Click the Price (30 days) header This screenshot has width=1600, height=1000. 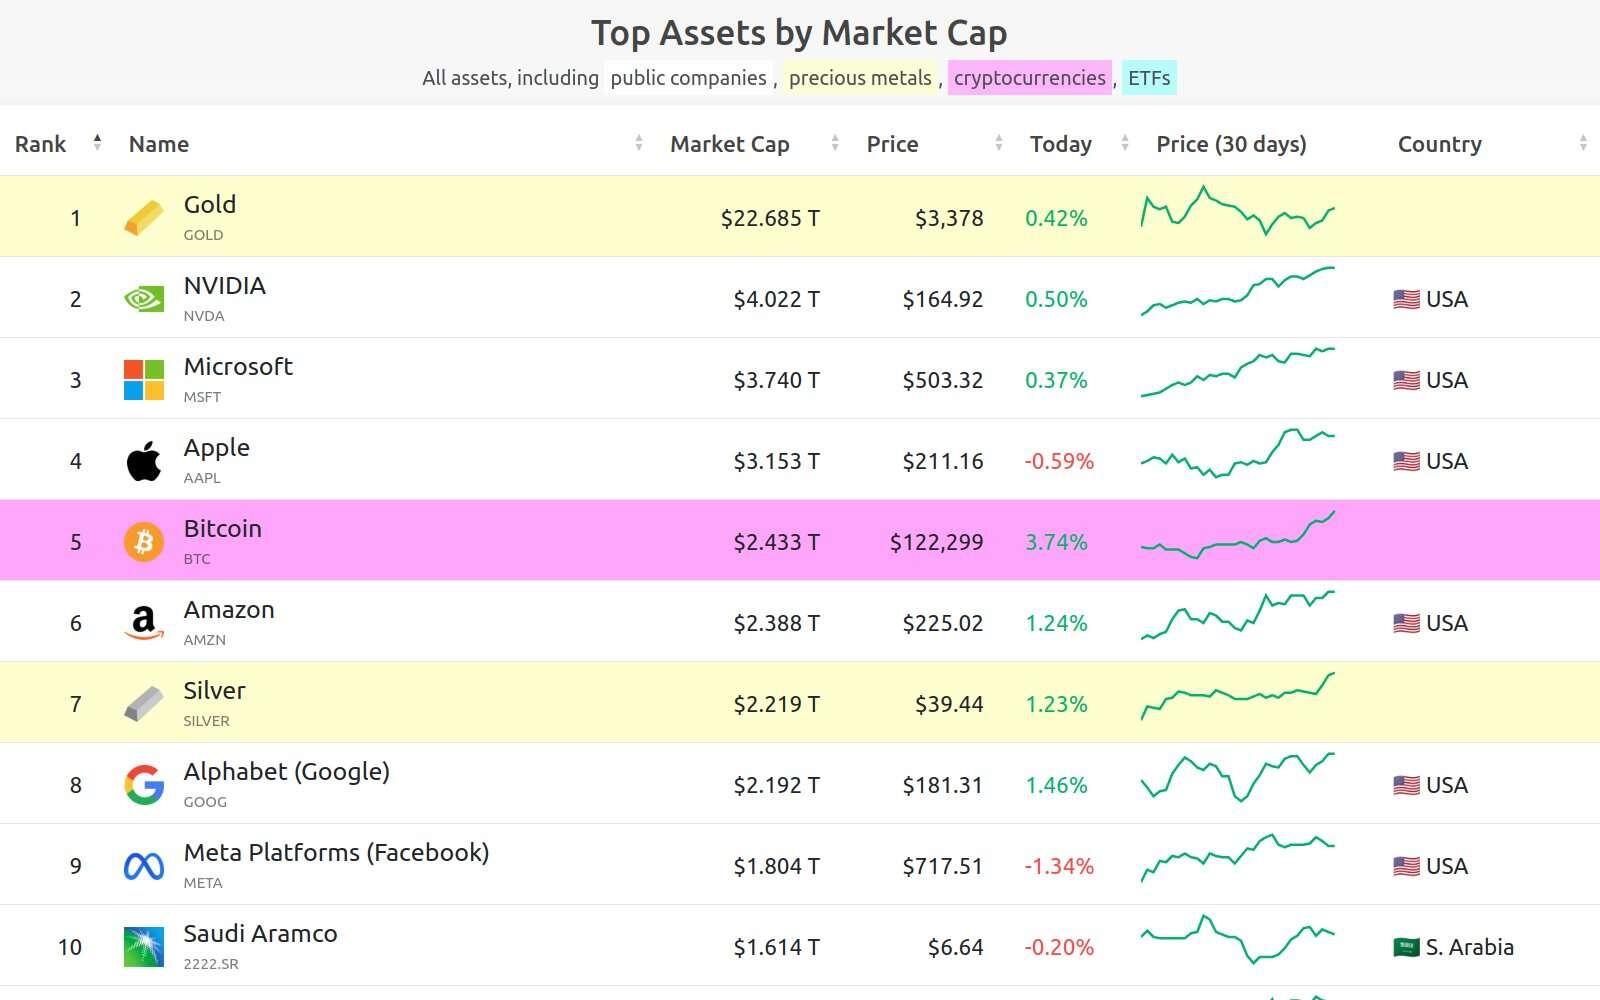(1231, 144)
